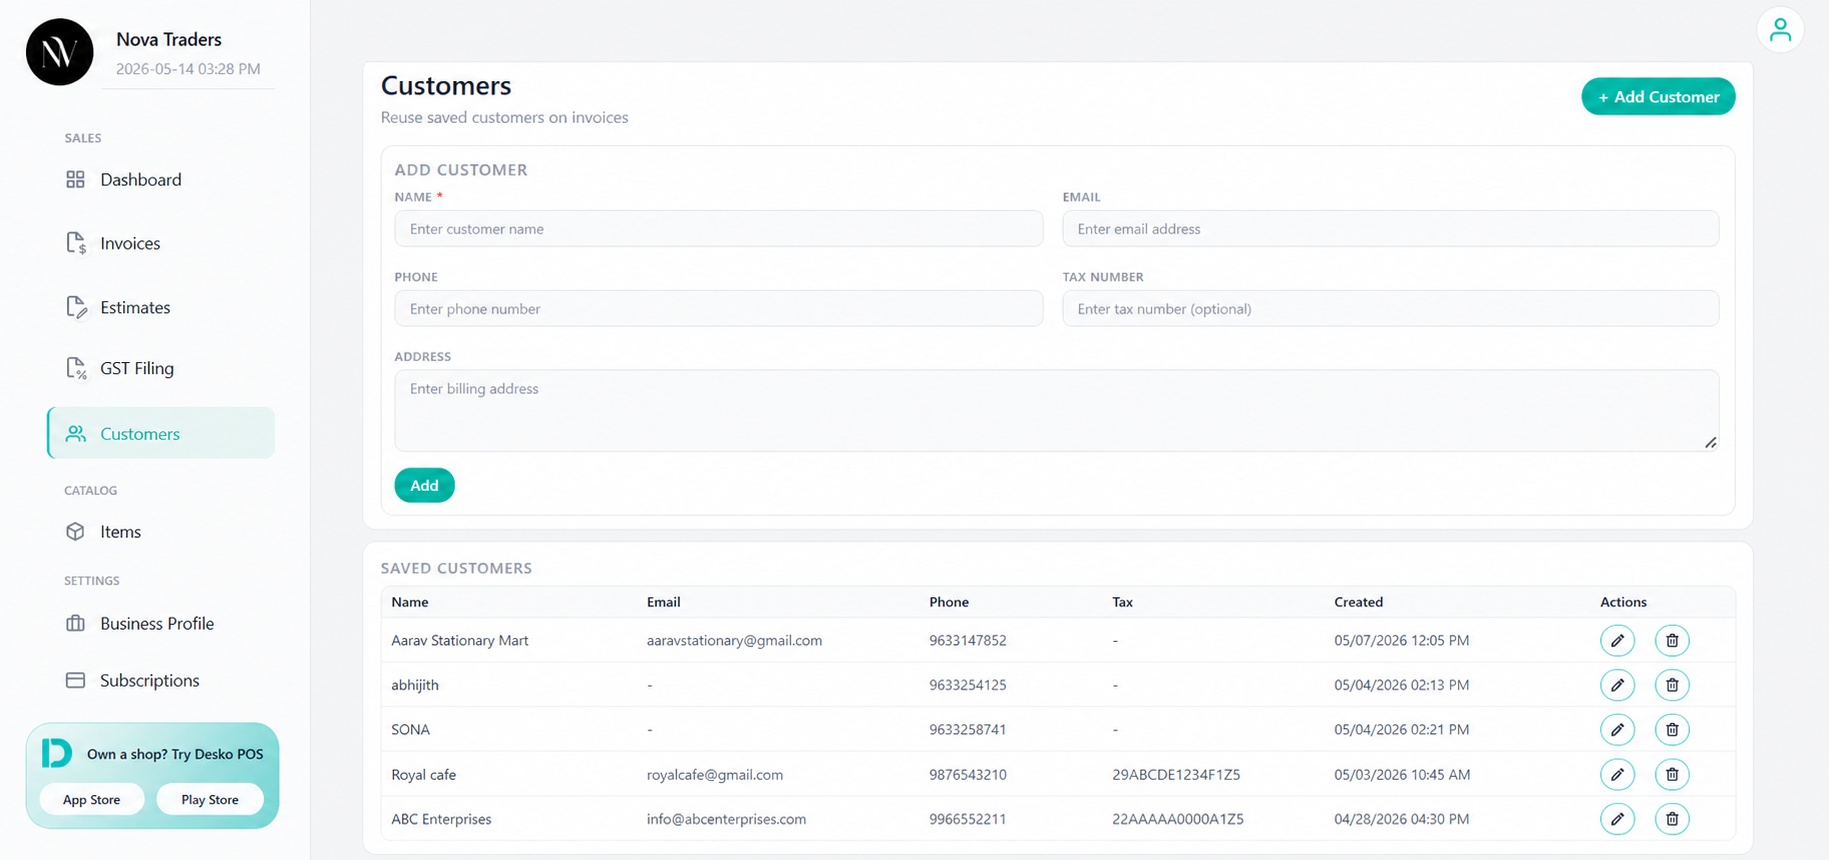Click the Email column header
The image size is (1829, 860).
pyautogui.click(x=663, y=602)
